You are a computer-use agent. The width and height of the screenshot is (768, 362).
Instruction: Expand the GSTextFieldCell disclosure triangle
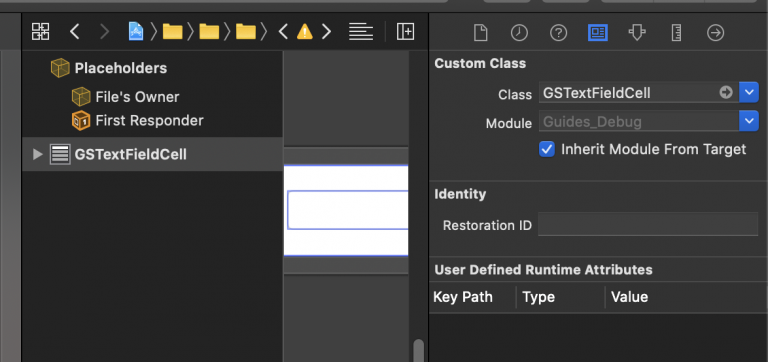coord(37,155)
